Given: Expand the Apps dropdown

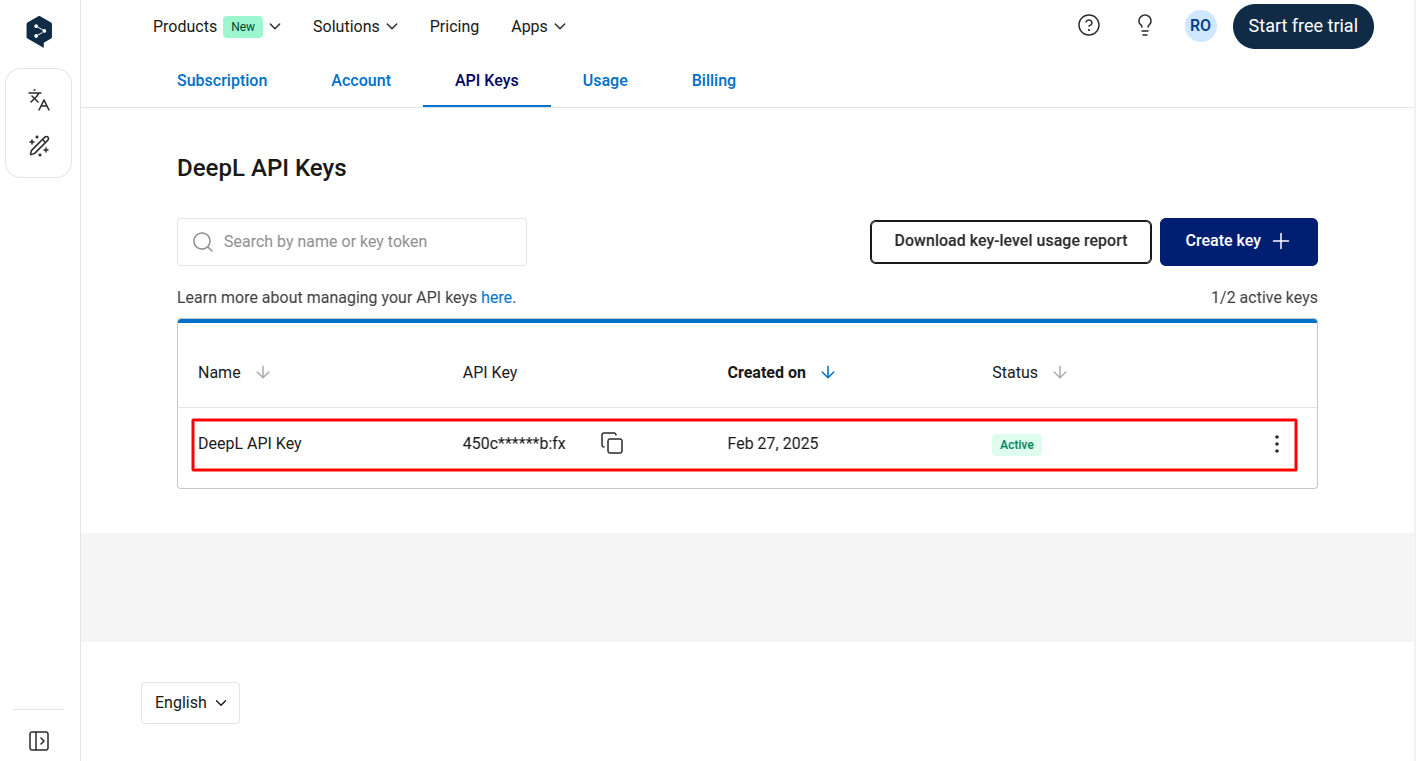Looking at the screenshot, I should tap(538, 26).
